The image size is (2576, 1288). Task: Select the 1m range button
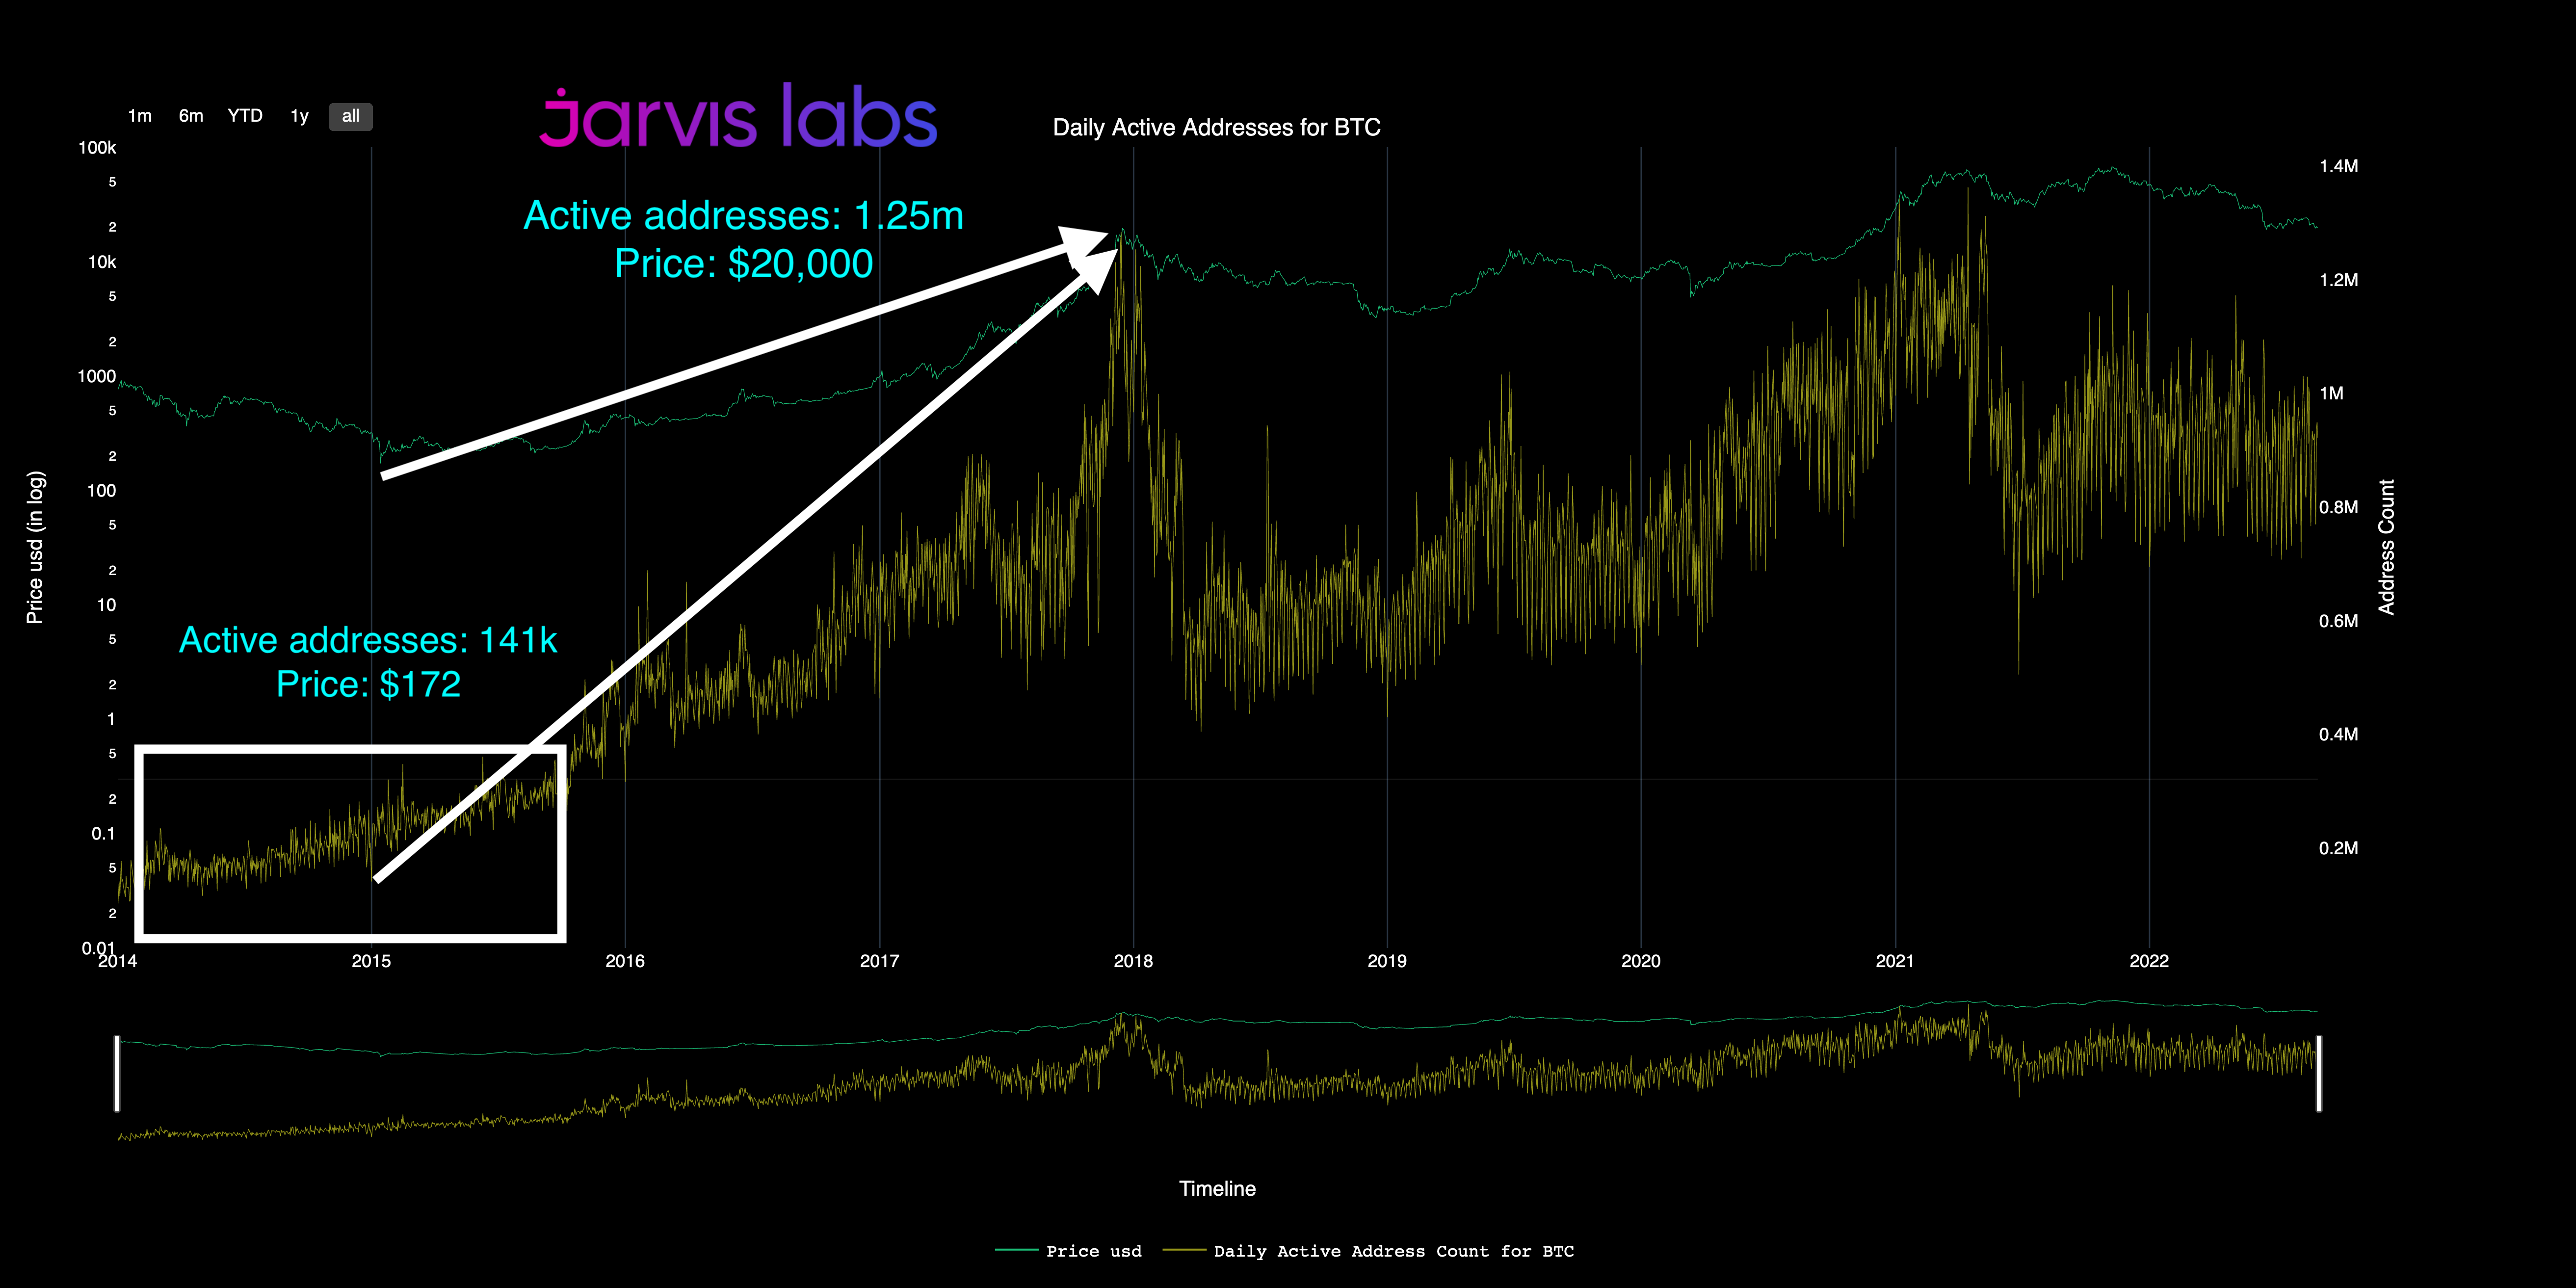[140, 116]
